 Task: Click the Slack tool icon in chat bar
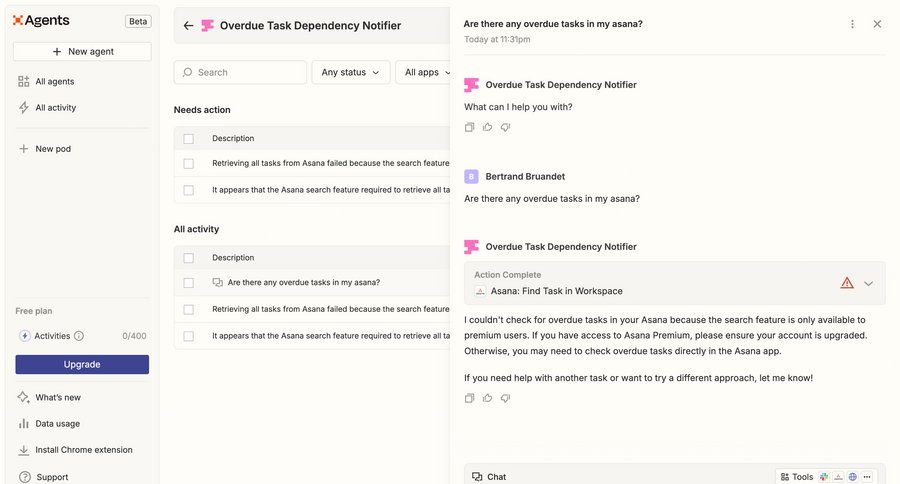pos(824,477)
